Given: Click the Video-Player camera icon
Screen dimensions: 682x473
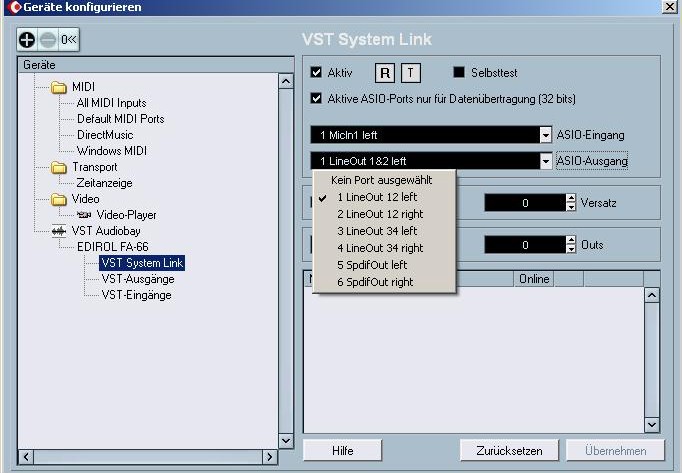Looking at the screenshot, I should point(84,215).
